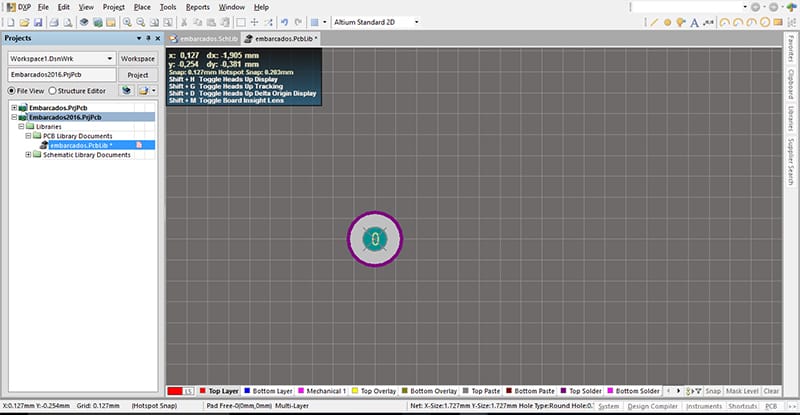Collapse the Embarcados2016.PrjPcb project node
The width and height of the screenshot is (800, 415).
pos(13,116)
